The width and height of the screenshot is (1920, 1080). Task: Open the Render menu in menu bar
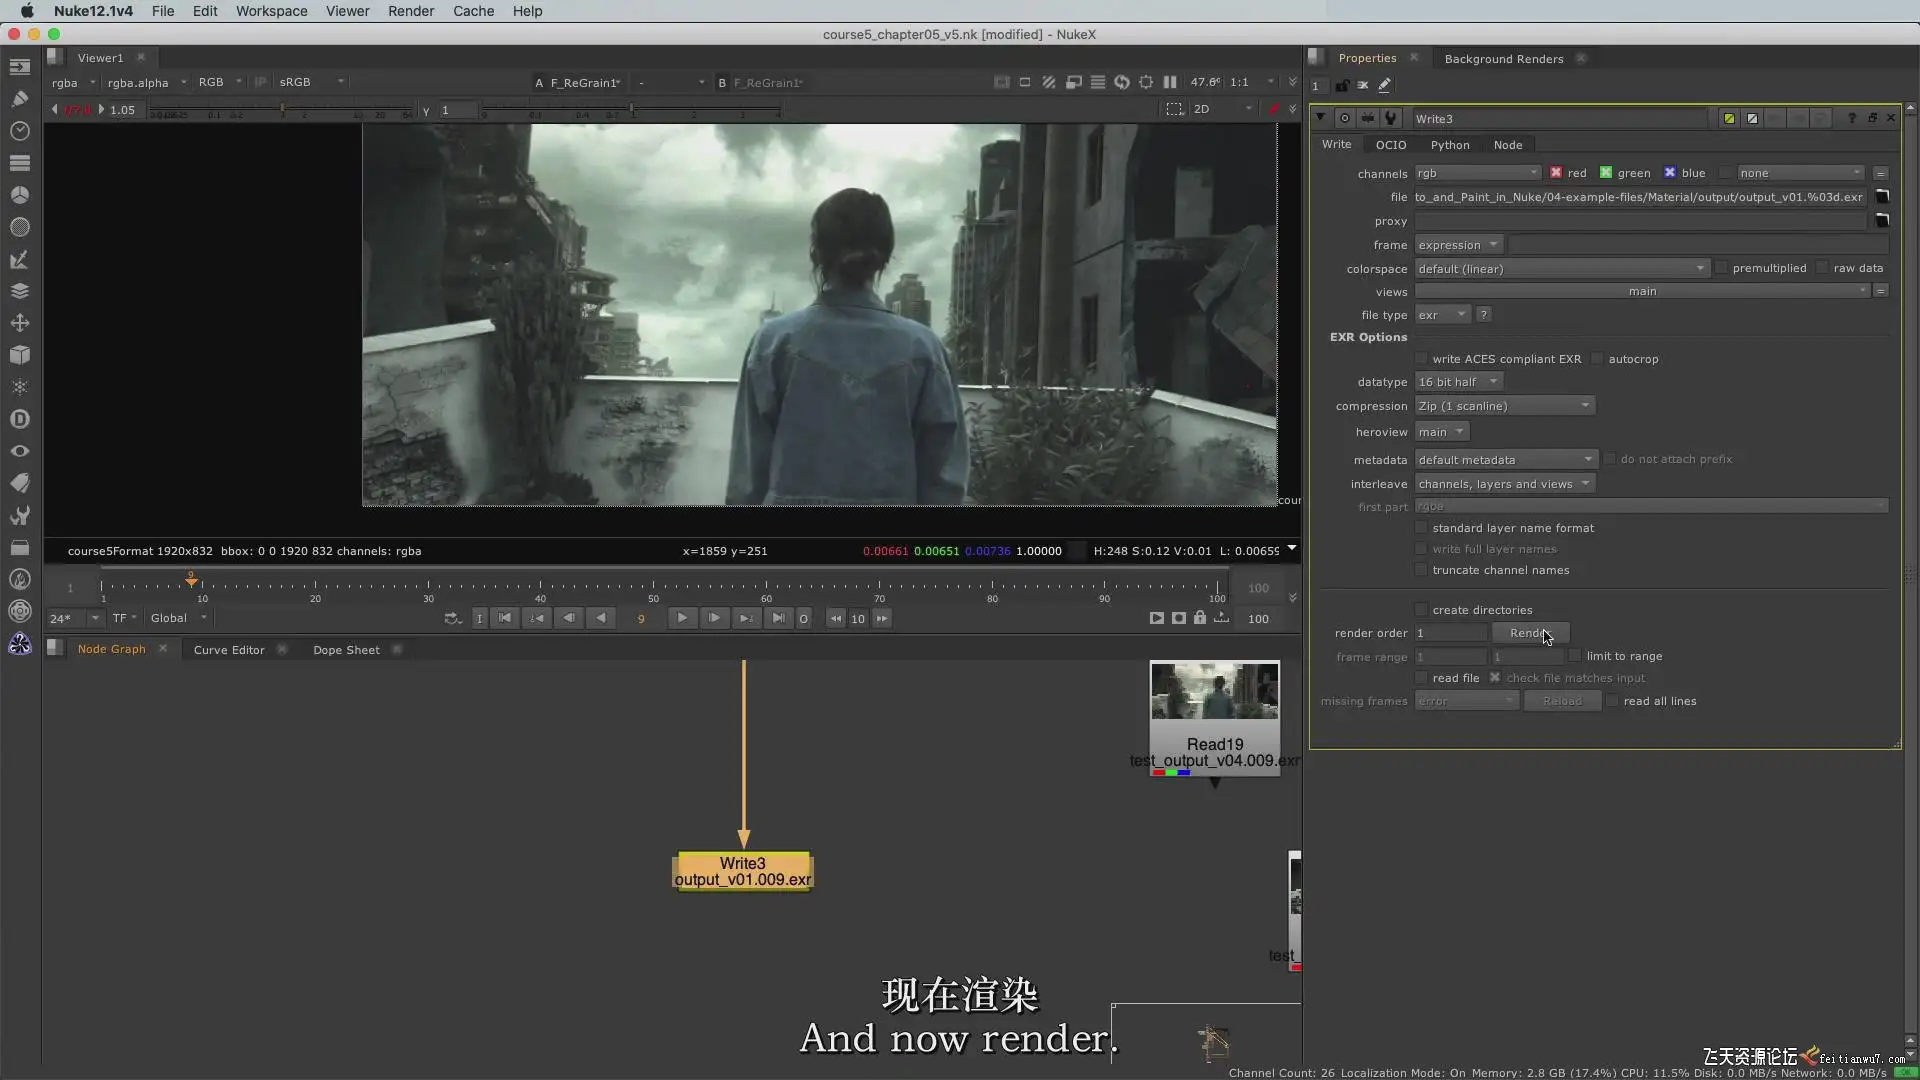pos(410,11)
